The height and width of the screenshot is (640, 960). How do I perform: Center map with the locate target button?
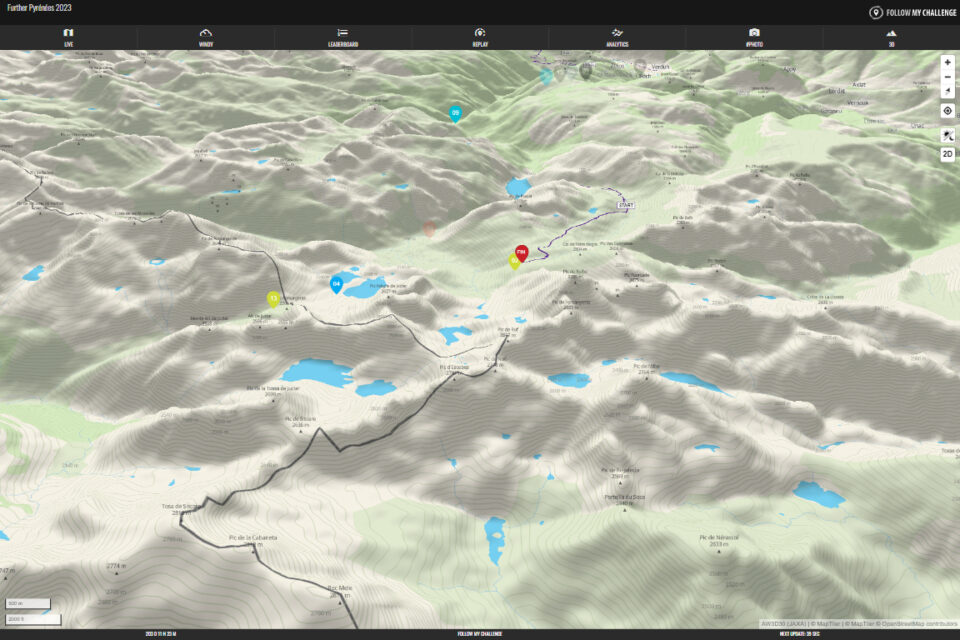click(x=947, y=111)
